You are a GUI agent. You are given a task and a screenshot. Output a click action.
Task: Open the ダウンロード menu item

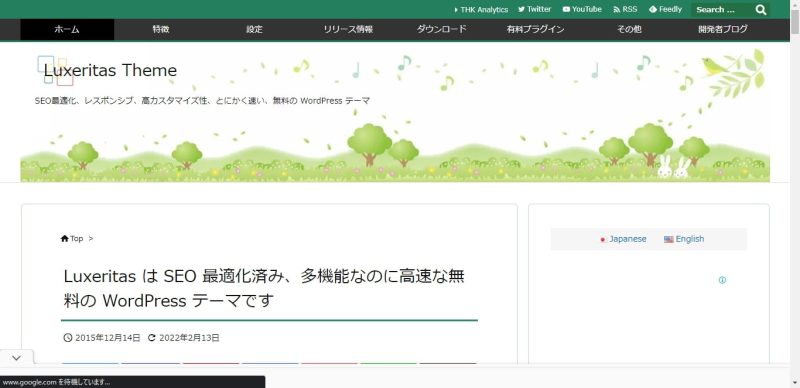tap(442, 30)
